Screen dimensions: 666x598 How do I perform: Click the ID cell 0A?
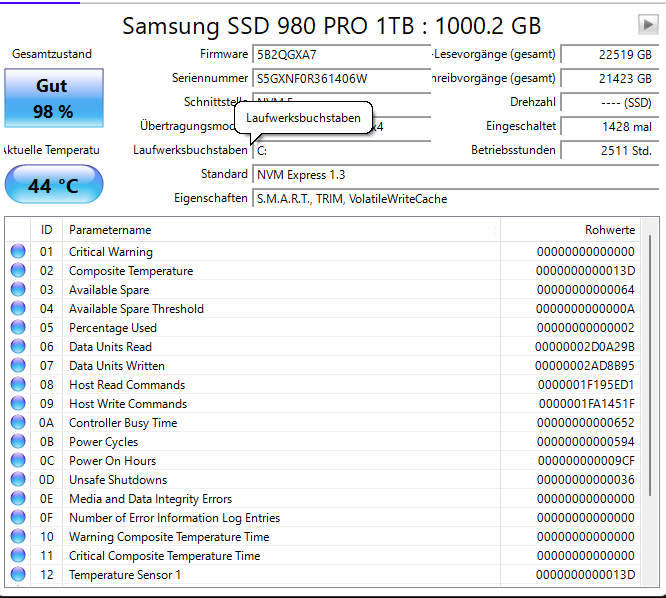tap(46, 423)
